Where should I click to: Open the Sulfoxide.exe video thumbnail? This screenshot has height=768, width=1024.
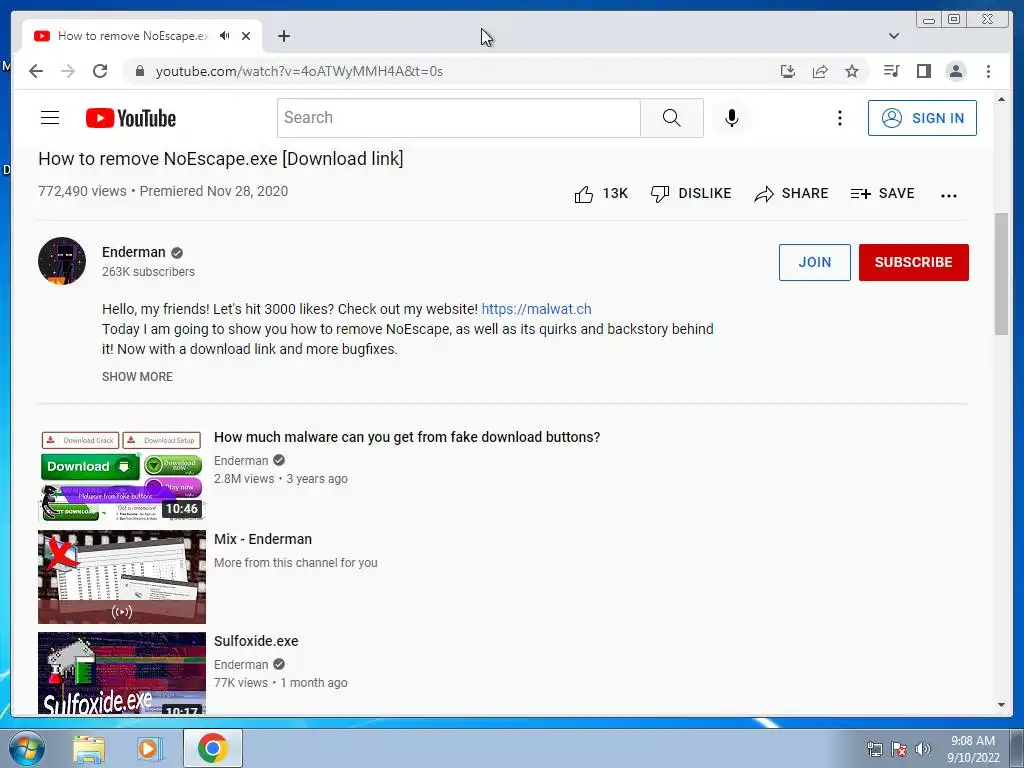coord(121,673)
